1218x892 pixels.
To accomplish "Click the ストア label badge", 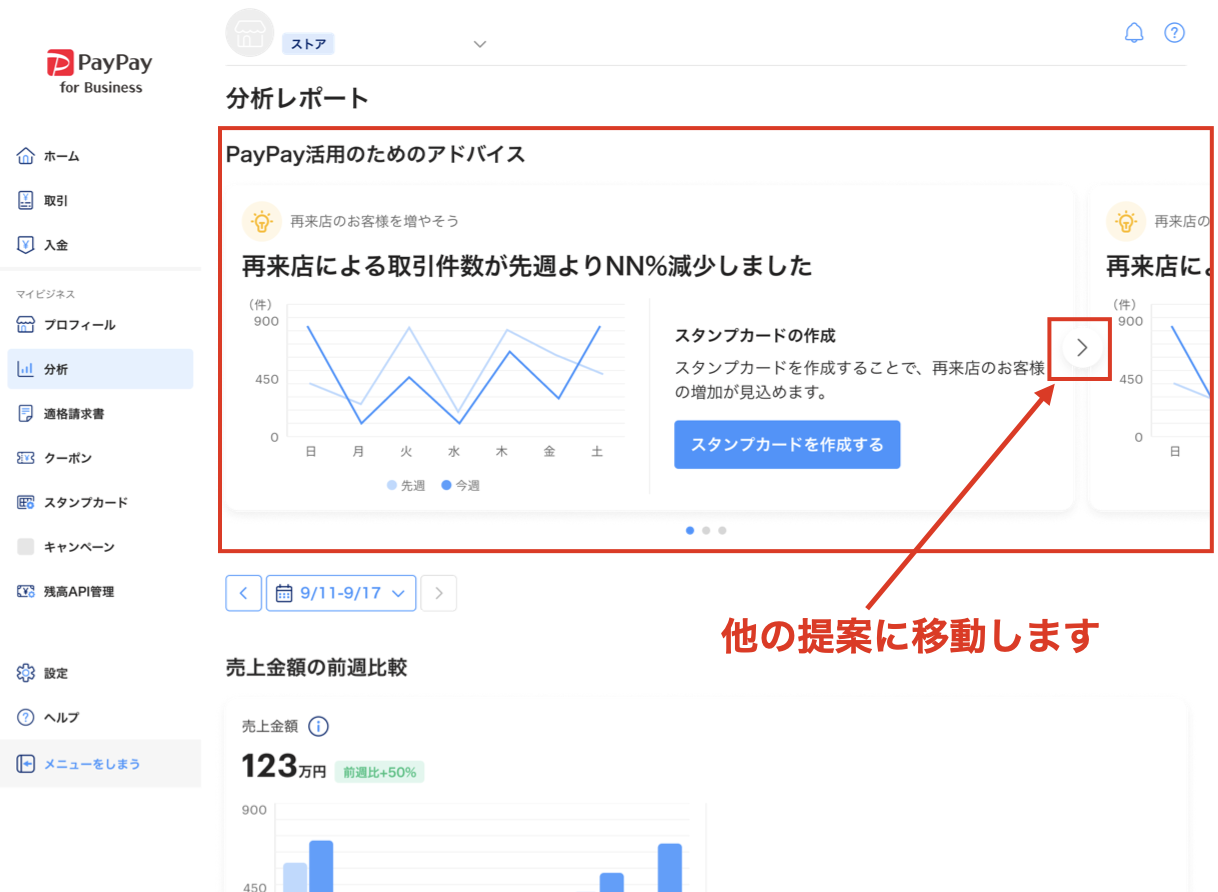I will [308, 44].
